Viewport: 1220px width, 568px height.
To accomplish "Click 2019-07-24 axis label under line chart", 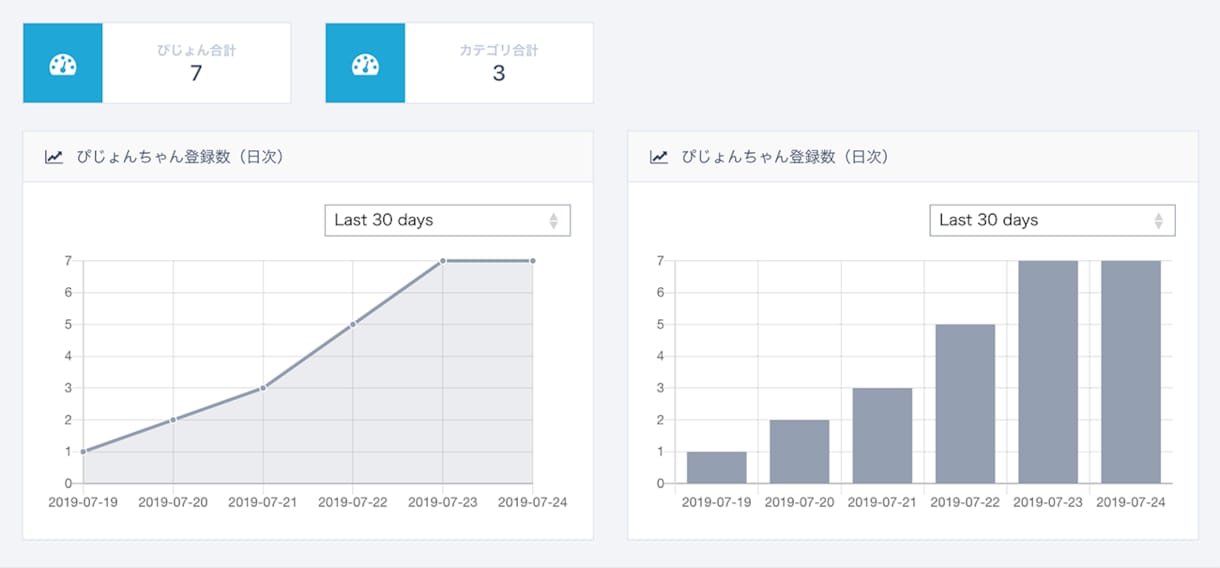I will tap(532, 502).
